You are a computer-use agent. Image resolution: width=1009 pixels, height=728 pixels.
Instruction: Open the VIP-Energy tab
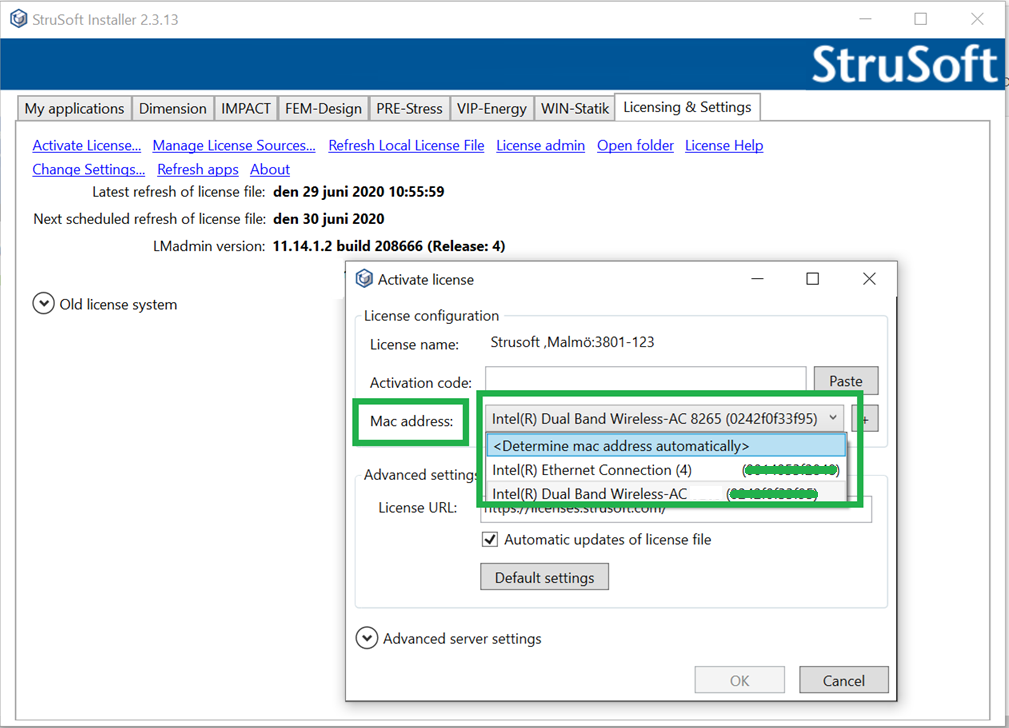click(x=492, y=108)
